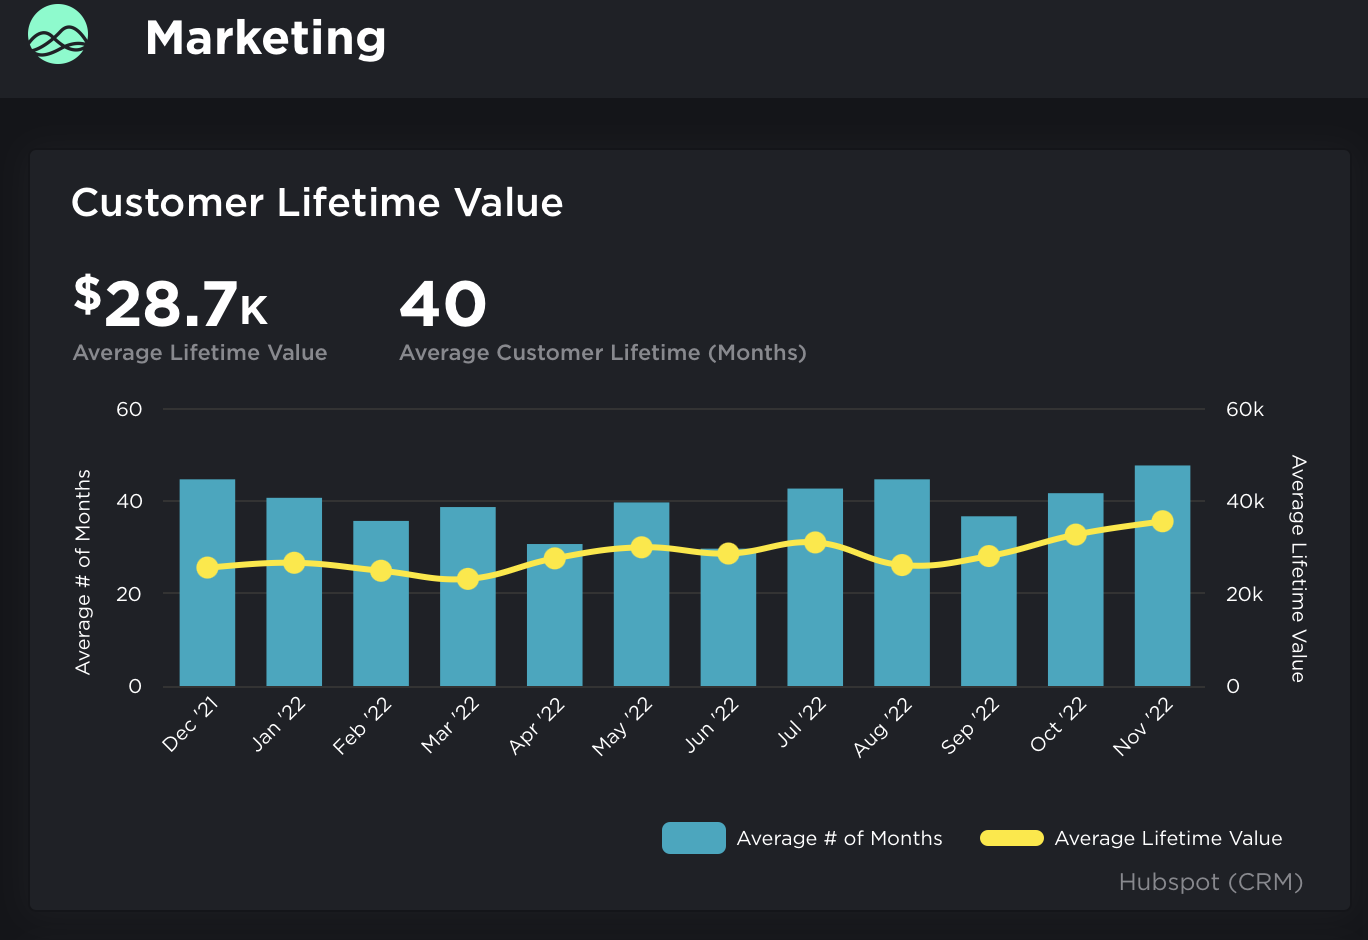Expand the 60k right-axis scale label

(1245, 409)
